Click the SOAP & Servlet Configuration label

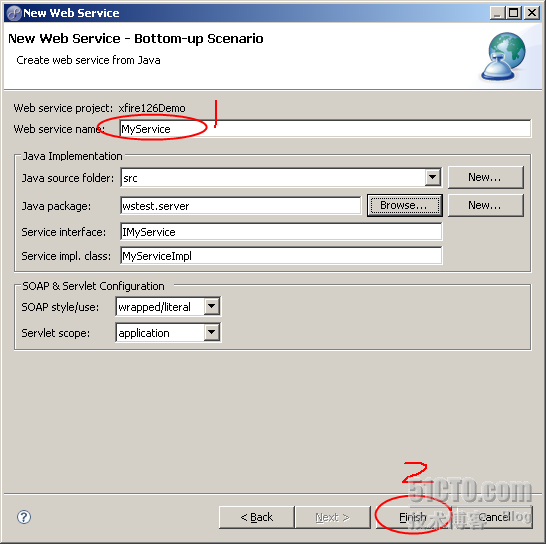click(x=93, y=286)
